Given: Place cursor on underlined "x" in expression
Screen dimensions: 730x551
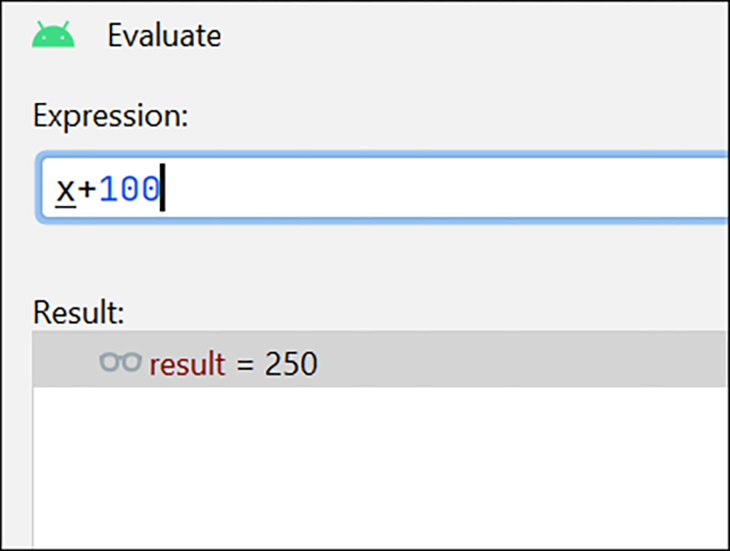Looking at the screenshot, I should click(x=65, y=189).
